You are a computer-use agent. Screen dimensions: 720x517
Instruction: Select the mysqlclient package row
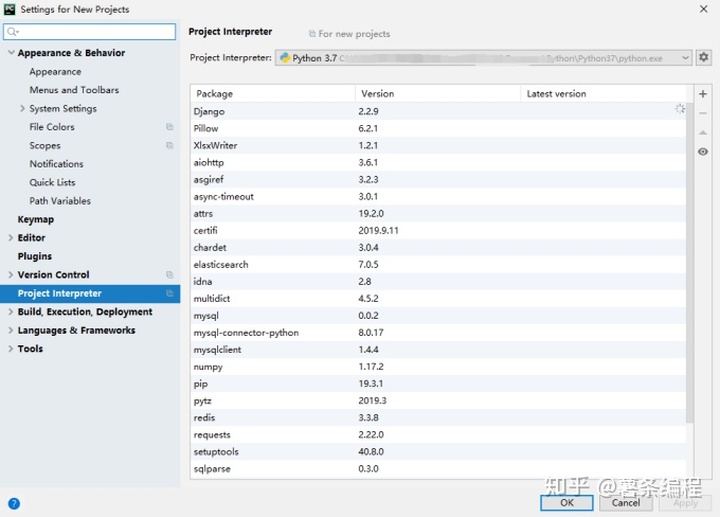pos(439,349)
